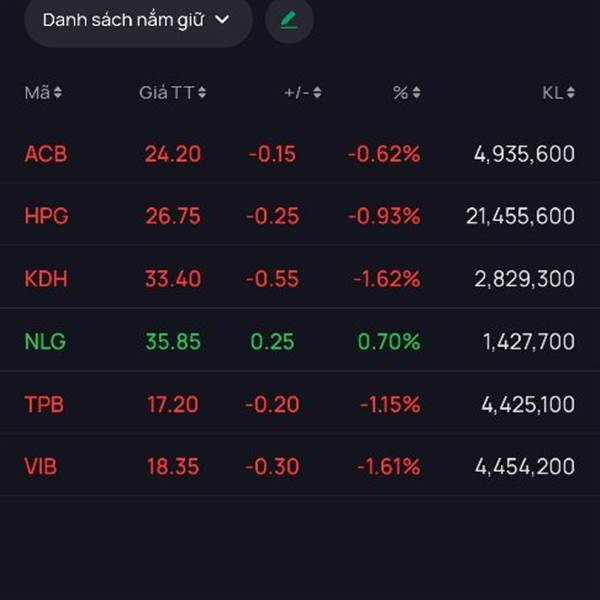
Task: Select the TPB stock symbol
Action: pyautogui.click(x=45, y=404)
